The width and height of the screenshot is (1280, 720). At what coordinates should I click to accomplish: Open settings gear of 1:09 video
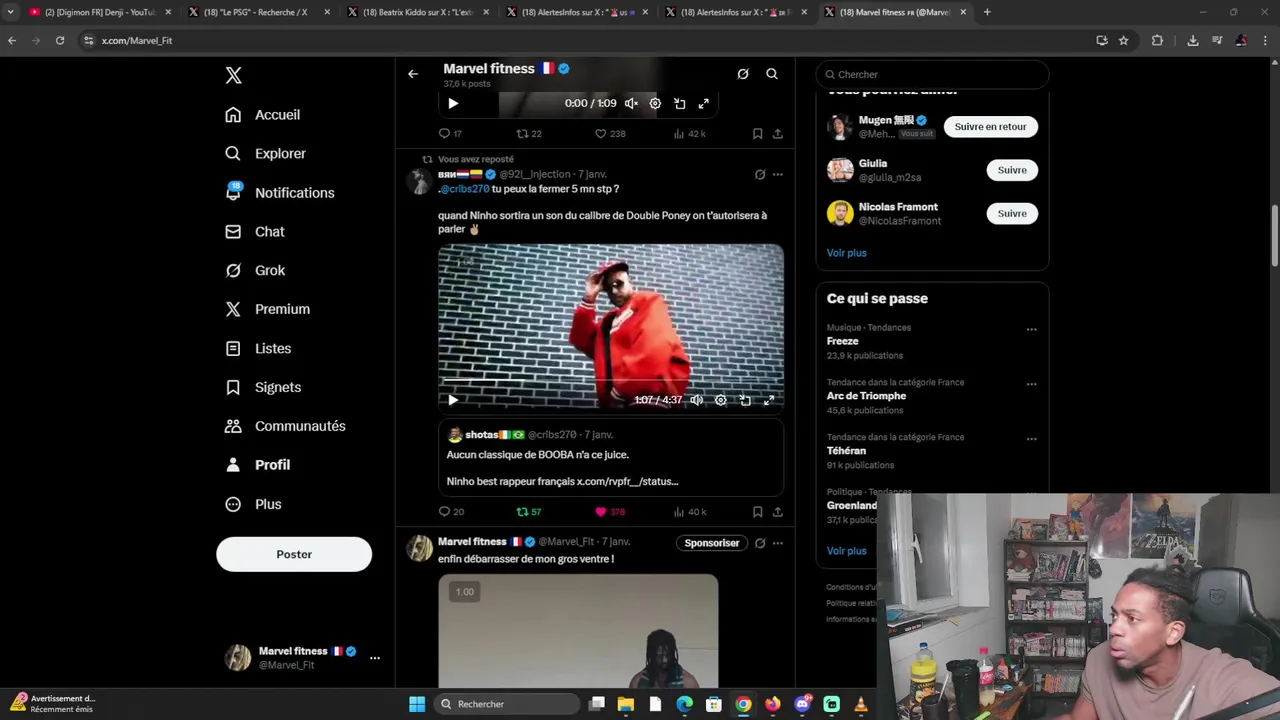click(655, 103)
